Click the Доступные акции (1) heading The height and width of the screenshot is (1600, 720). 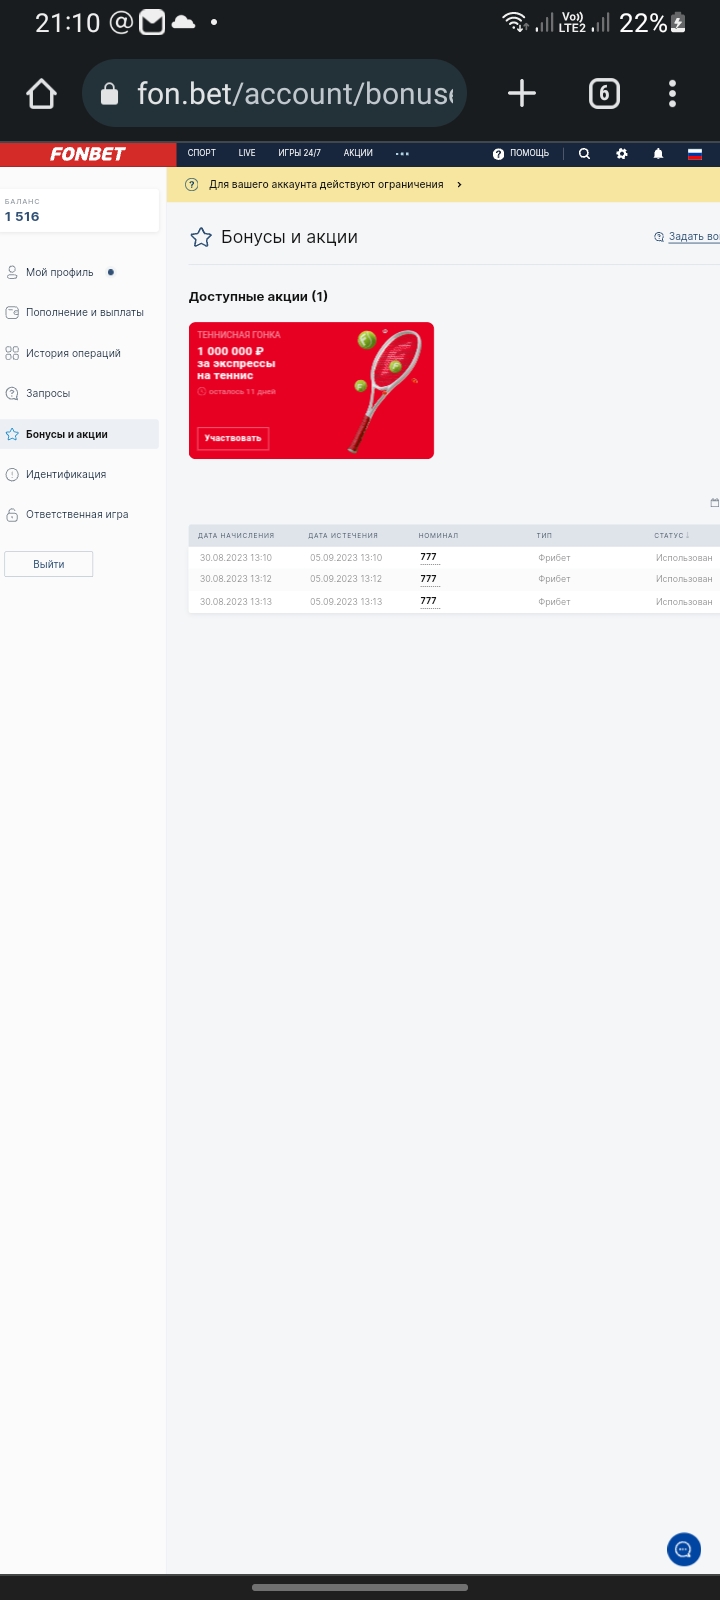coord(258,296)
